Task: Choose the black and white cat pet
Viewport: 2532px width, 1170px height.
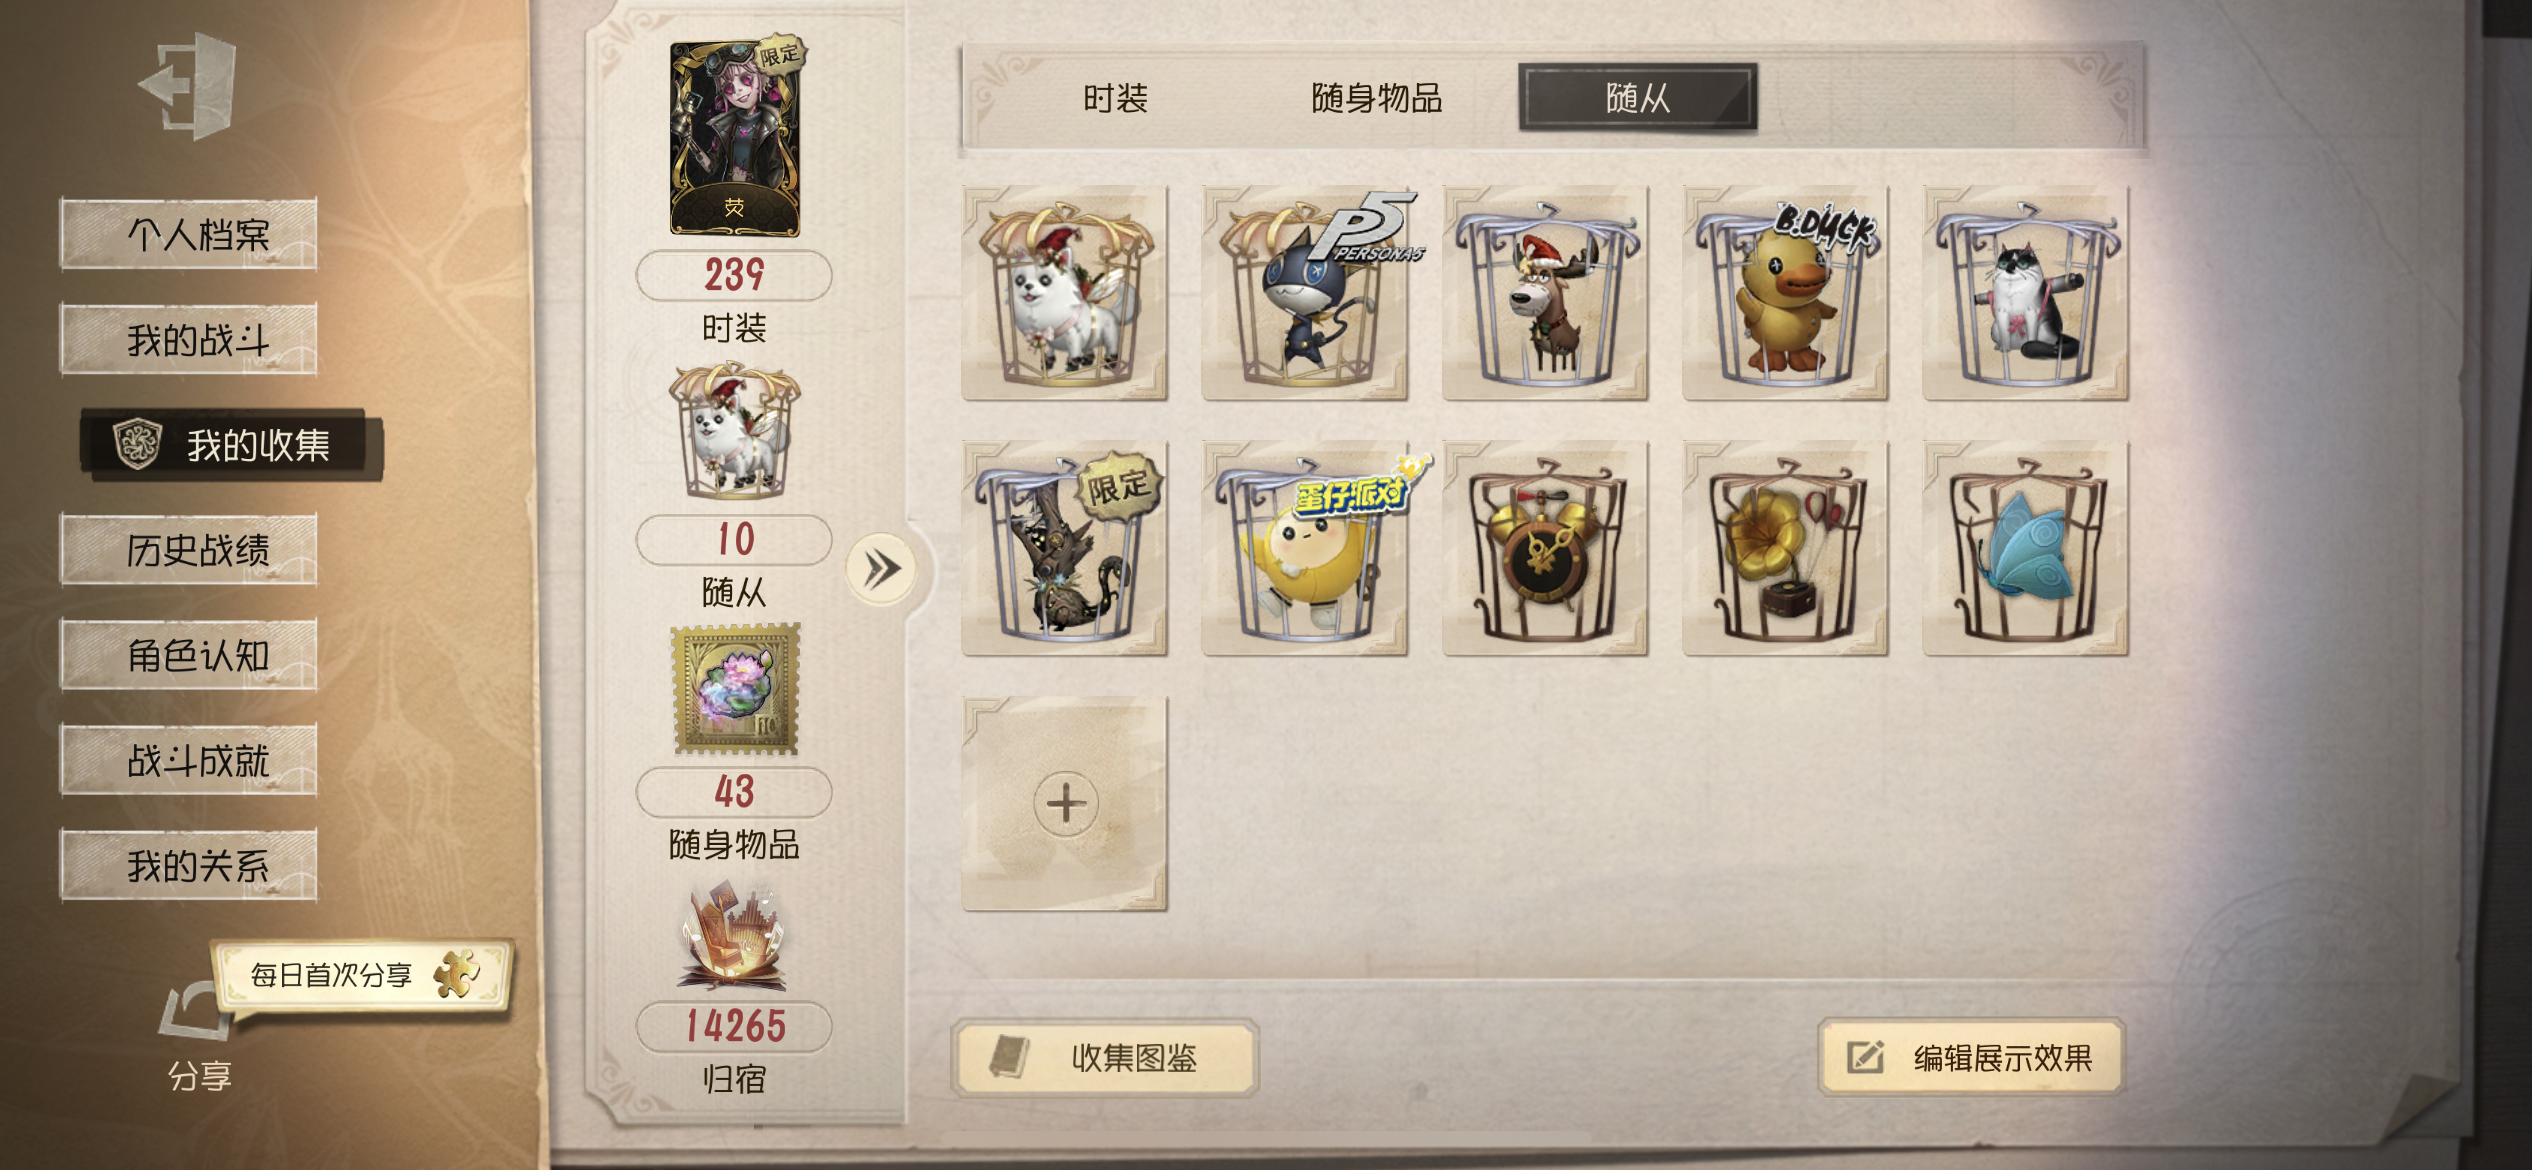Action: (2025, 293)
